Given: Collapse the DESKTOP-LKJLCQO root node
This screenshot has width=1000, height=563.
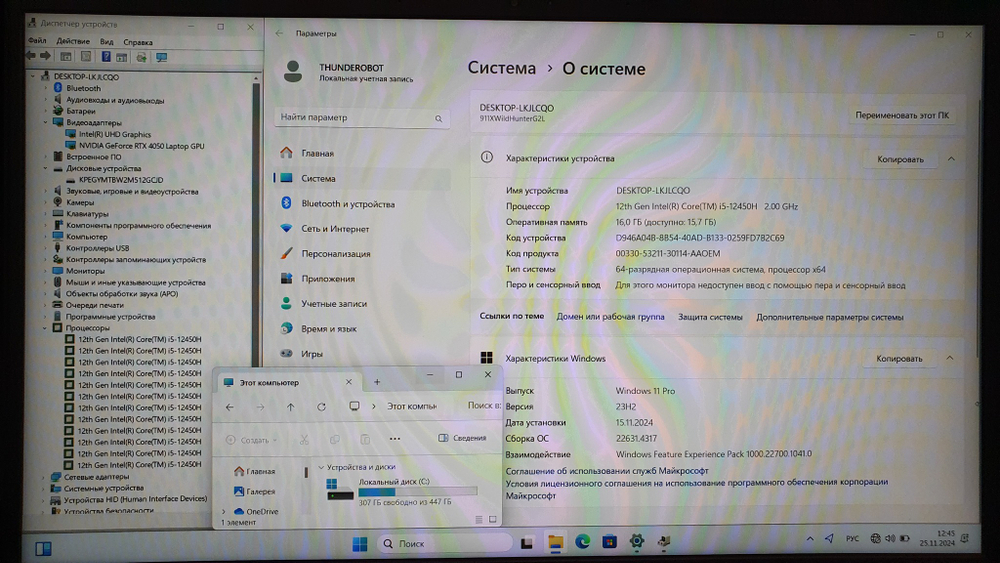Looking at the screenshot, I should [x=33, y=76].
